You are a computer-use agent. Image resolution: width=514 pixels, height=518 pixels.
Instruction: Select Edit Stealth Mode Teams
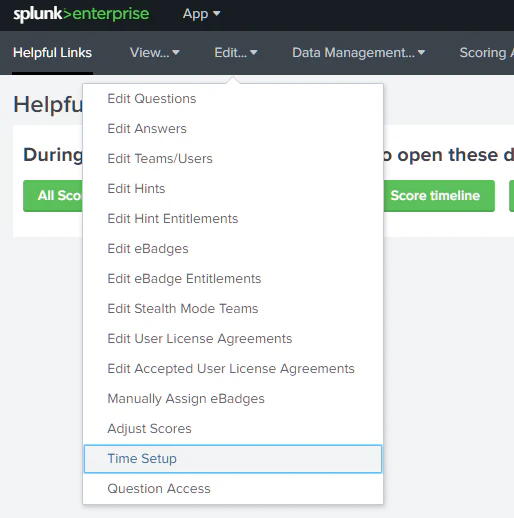pos(233,309)
